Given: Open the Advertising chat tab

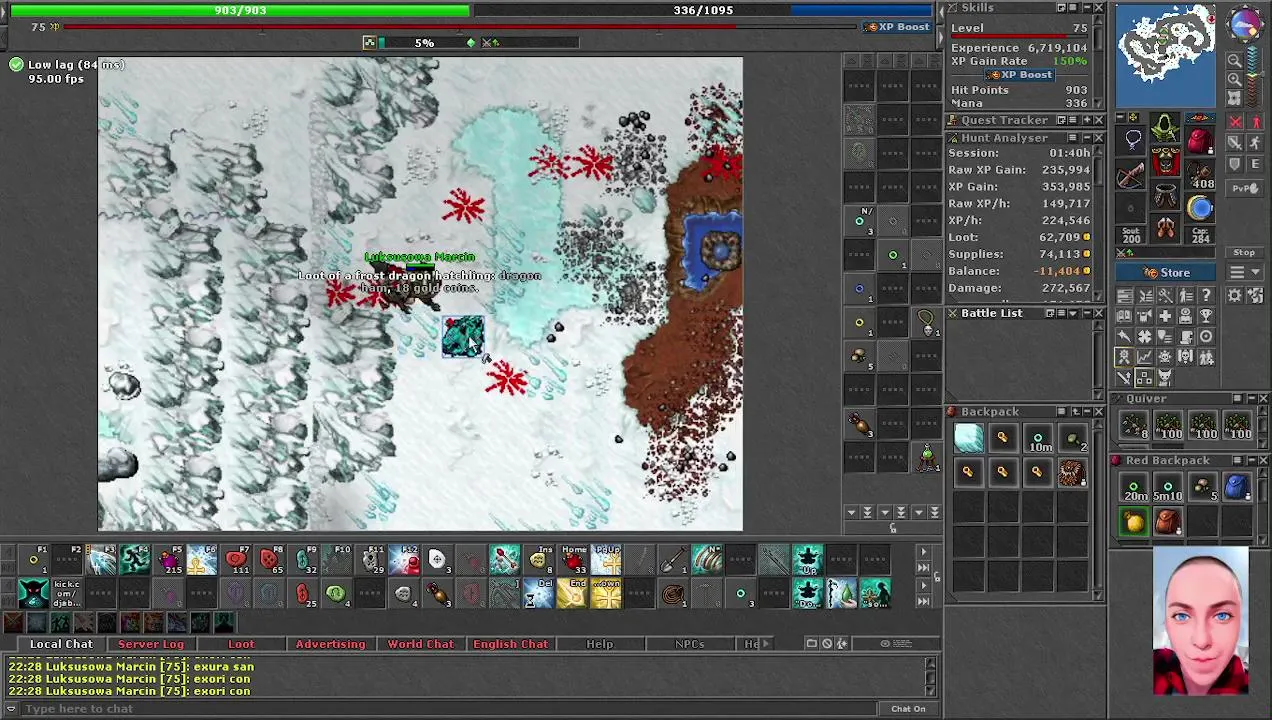Looking at the screenshot, I should coord(330,644).
